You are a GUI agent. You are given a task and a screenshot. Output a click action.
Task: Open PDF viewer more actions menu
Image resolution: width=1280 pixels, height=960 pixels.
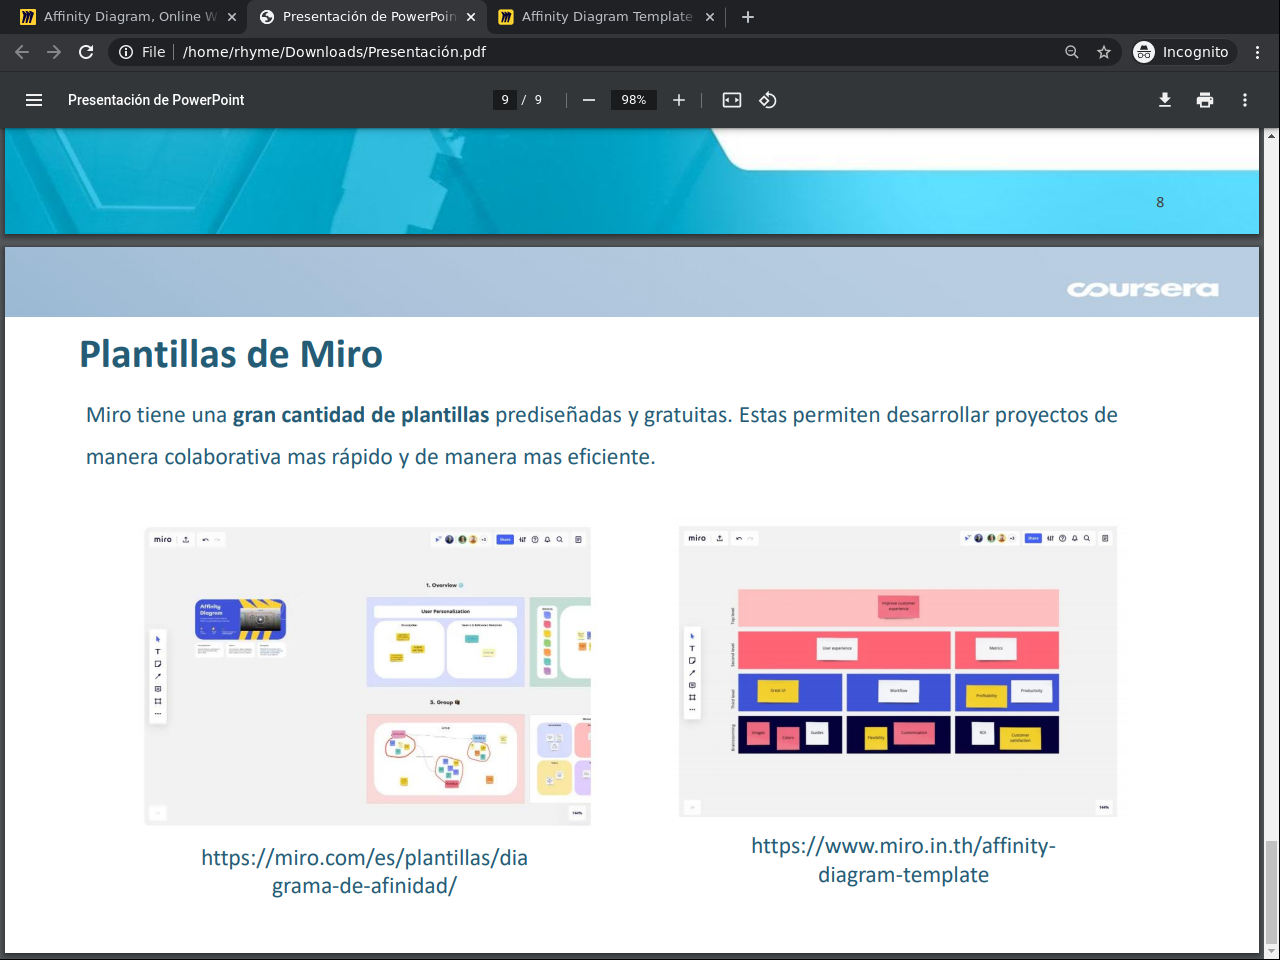click(1245, 100)
